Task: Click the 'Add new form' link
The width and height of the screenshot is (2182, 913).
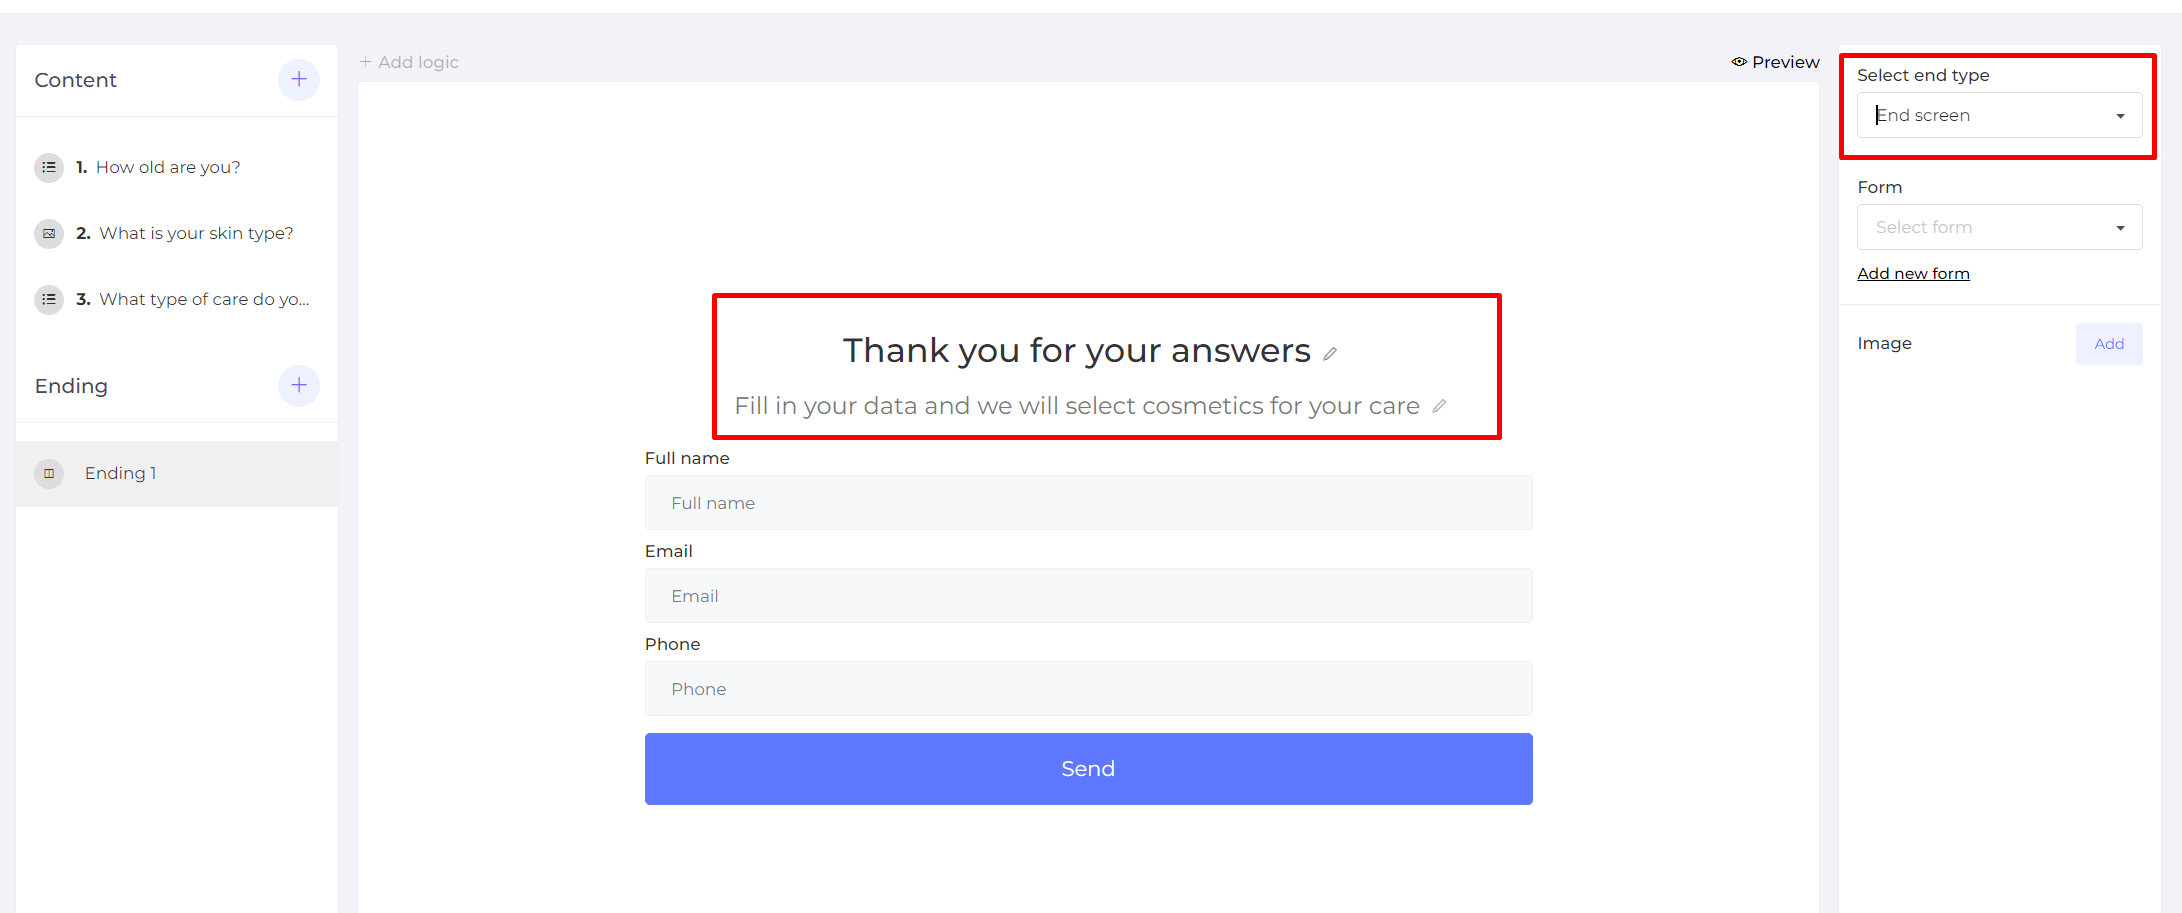Action: tap(1913, 274)
